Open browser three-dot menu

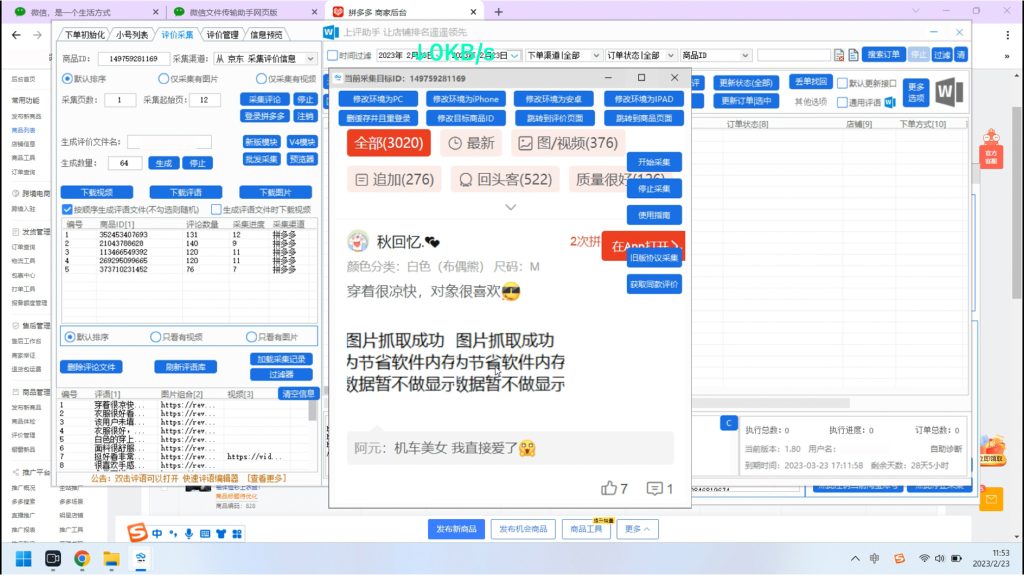coord(1008,35)
